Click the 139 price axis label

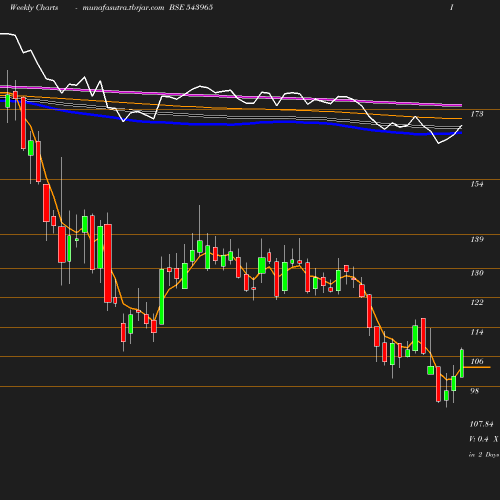pos(477,239)
